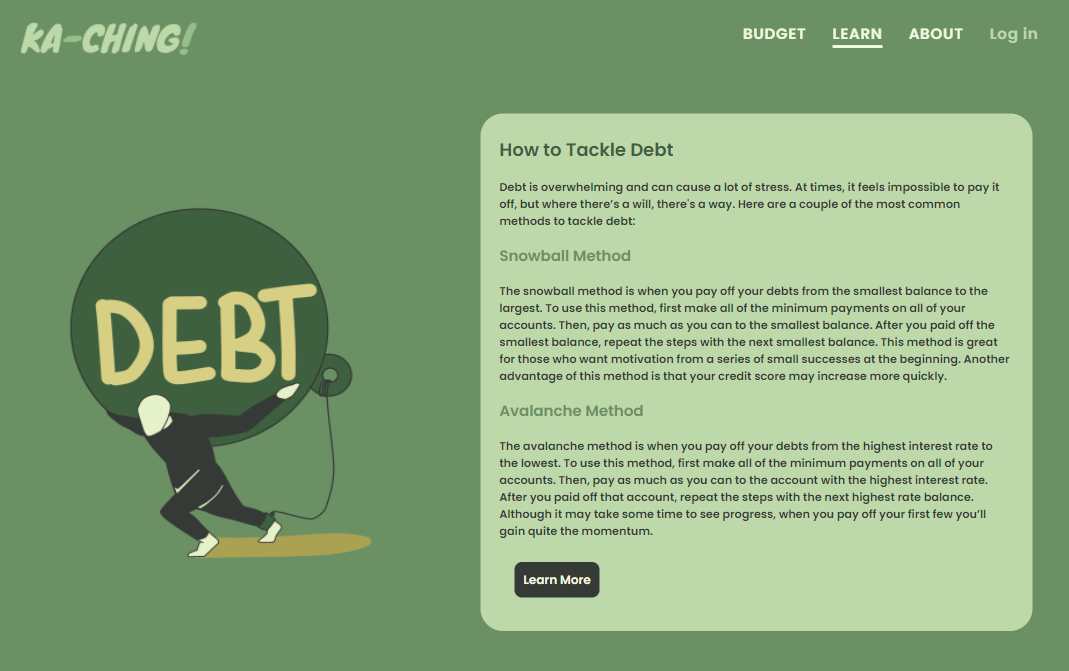Viewport: 1069px width, 671px height.
Task: Click the Learn More button
Action: tap(556, 580)
